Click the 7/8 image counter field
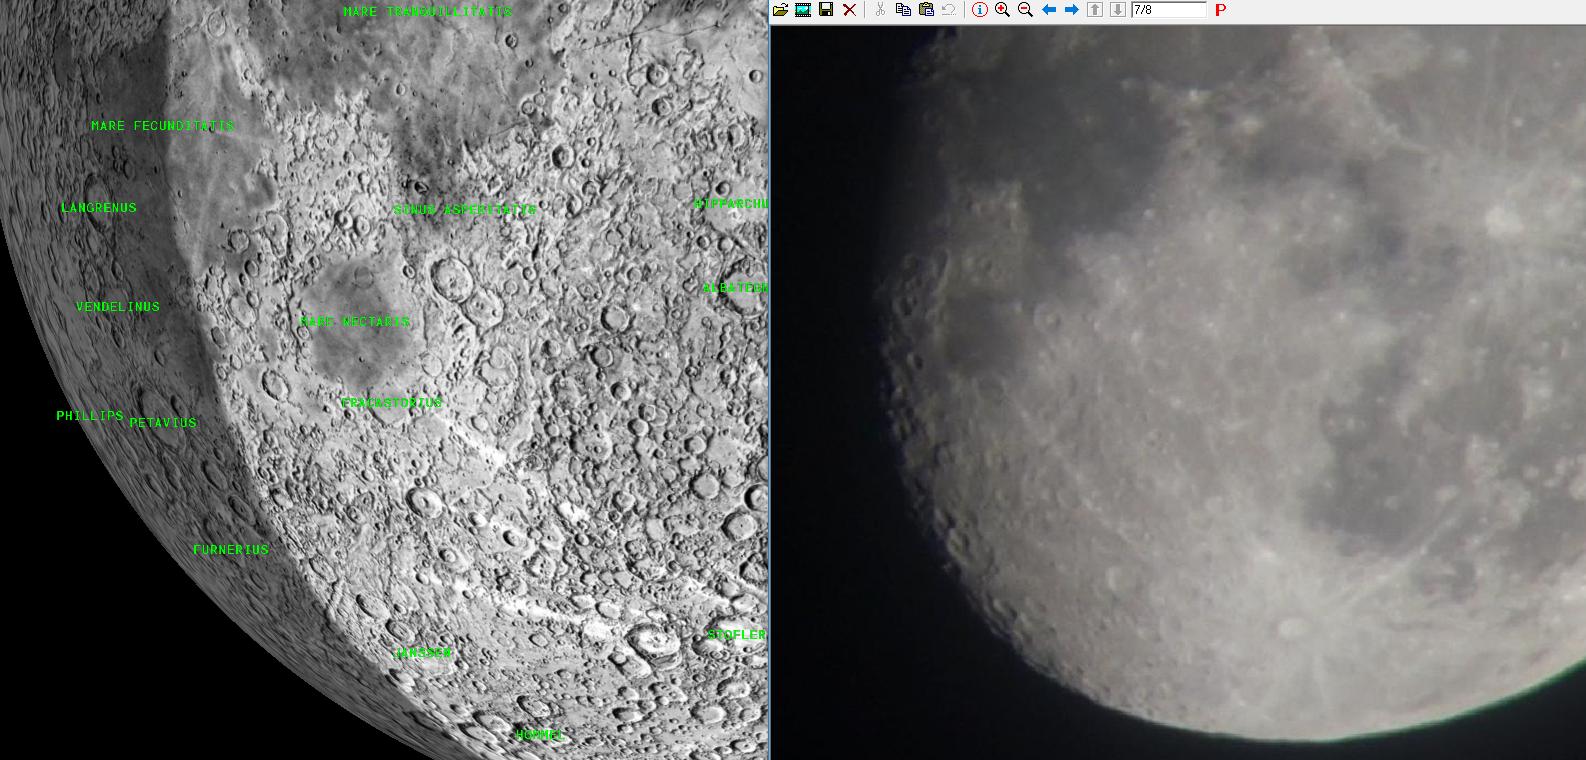 pyautogui.click(x=1169, y=10)
